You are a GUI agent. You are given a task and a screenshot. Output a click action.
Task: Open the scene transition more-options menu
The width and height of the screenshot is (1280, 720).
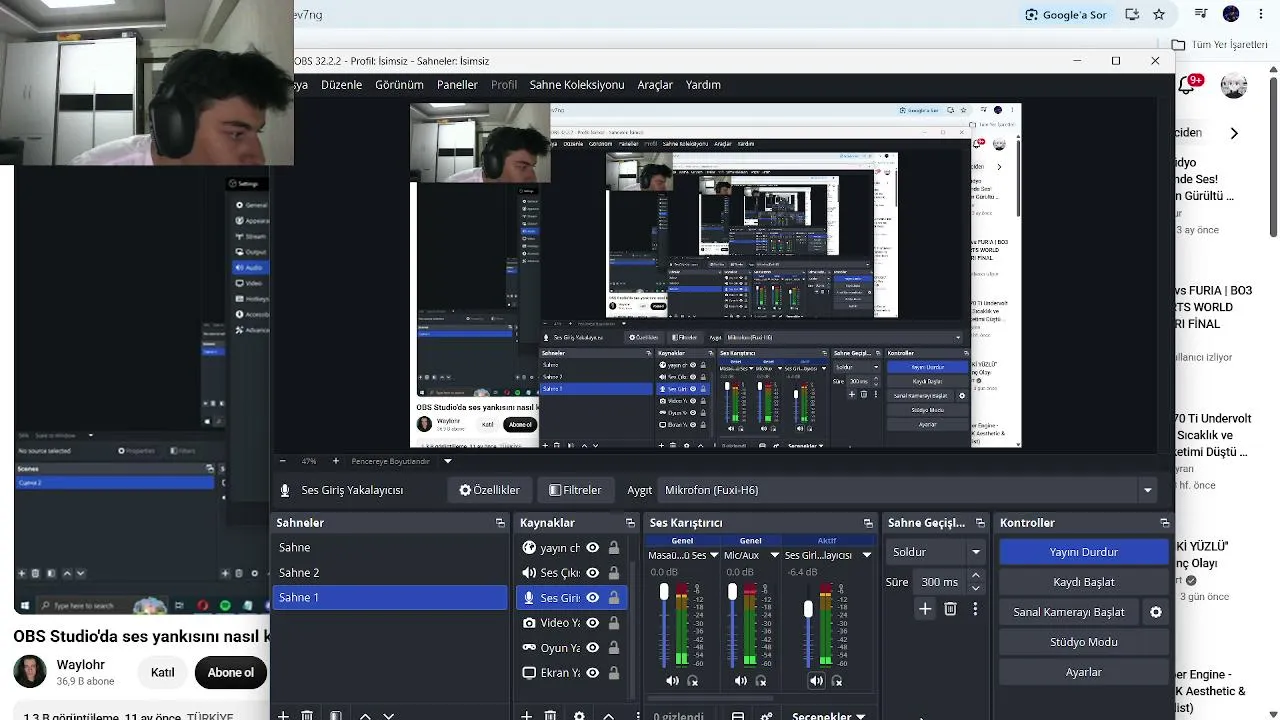(x=975, y=609)
